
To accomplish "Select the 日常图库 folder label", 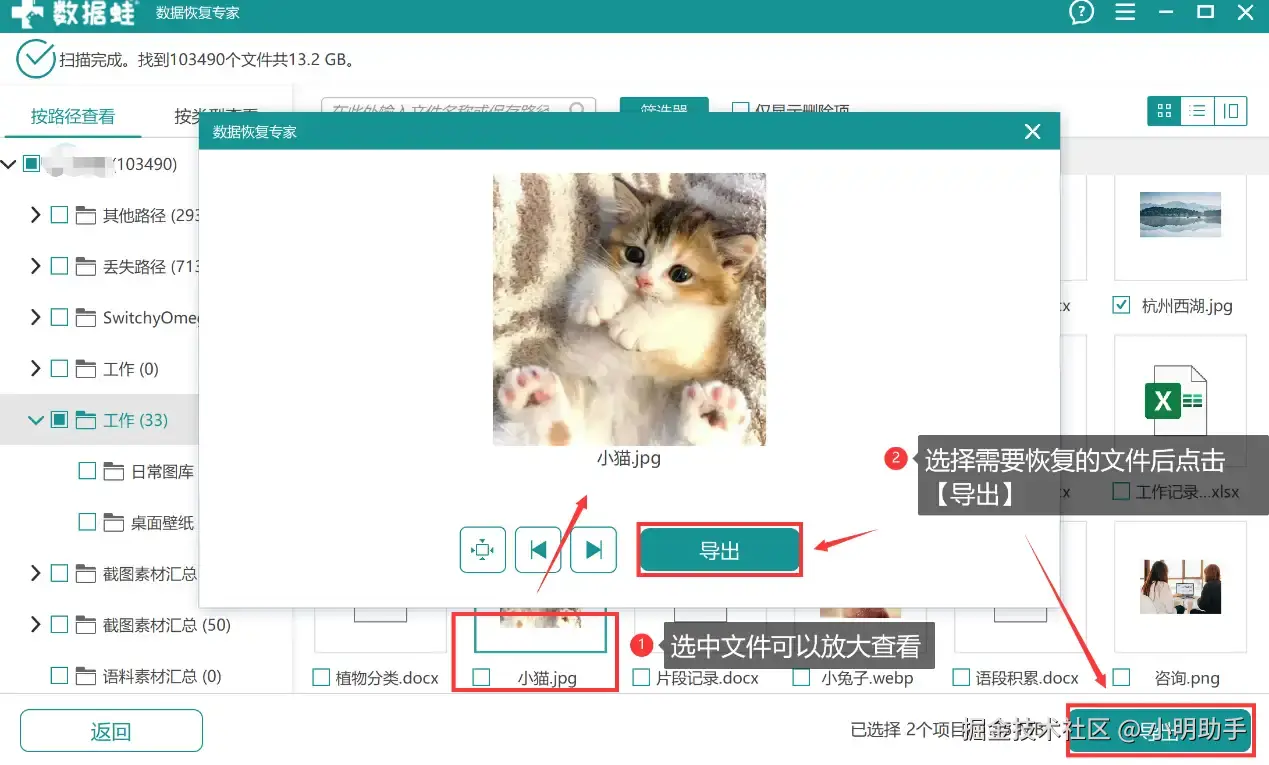I will (x=163, y=472).
